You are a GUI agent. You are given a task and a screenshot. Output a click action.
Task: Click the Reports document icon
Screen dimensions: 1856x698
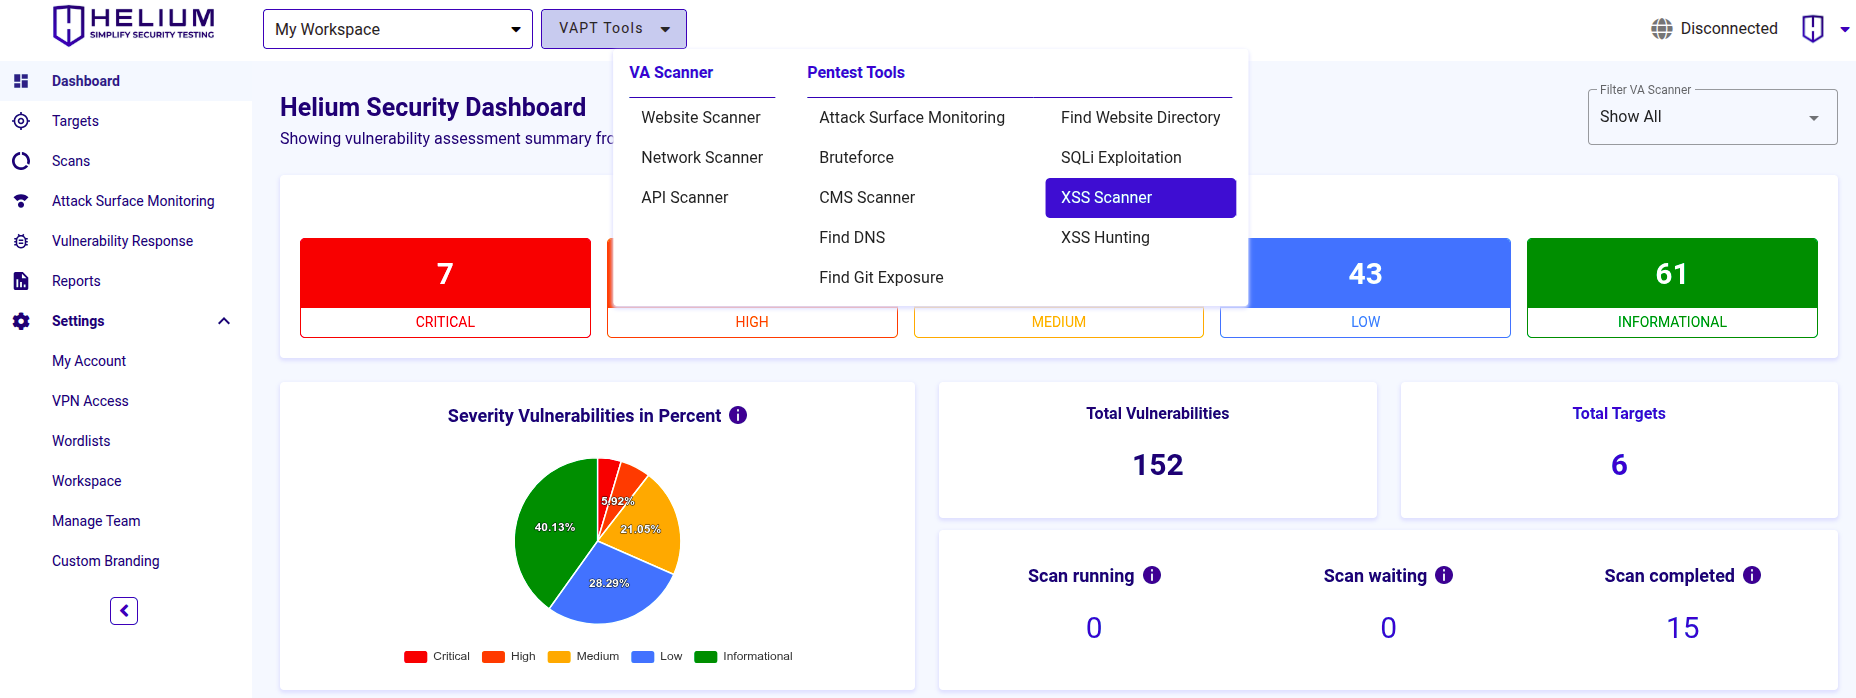point(21,281)
